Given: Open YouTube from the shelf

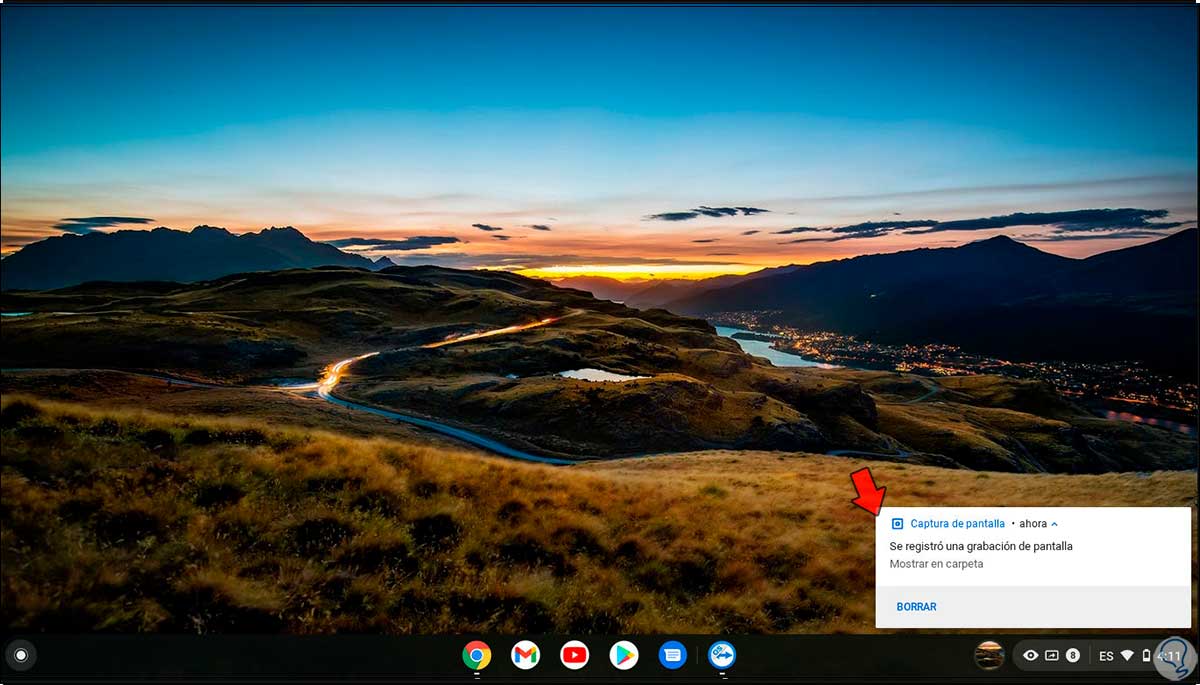Looking at the screenshot, I should pos(575,655).
